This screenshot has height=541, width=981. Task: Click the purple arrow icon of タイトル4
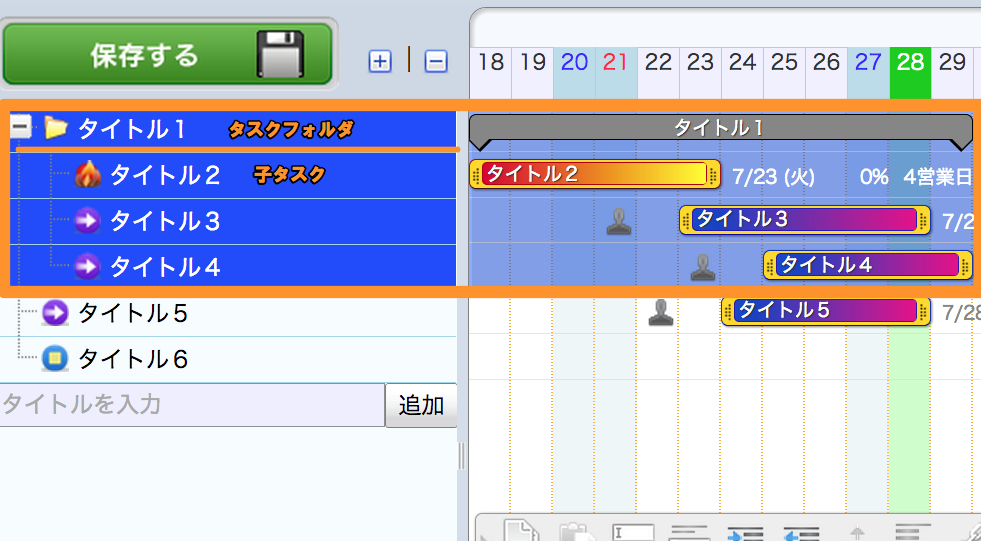(87, 268)
